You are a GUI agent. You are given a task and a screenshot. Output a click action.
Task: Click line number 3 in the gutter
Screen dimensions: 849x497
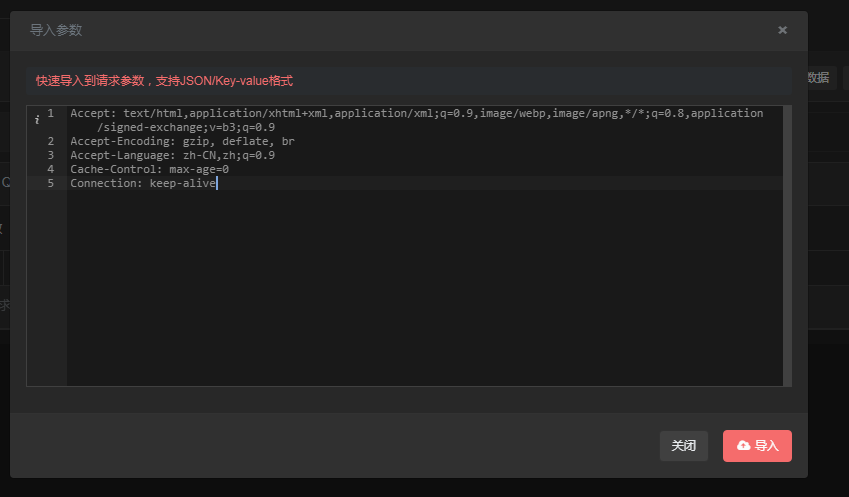[50, 155]
